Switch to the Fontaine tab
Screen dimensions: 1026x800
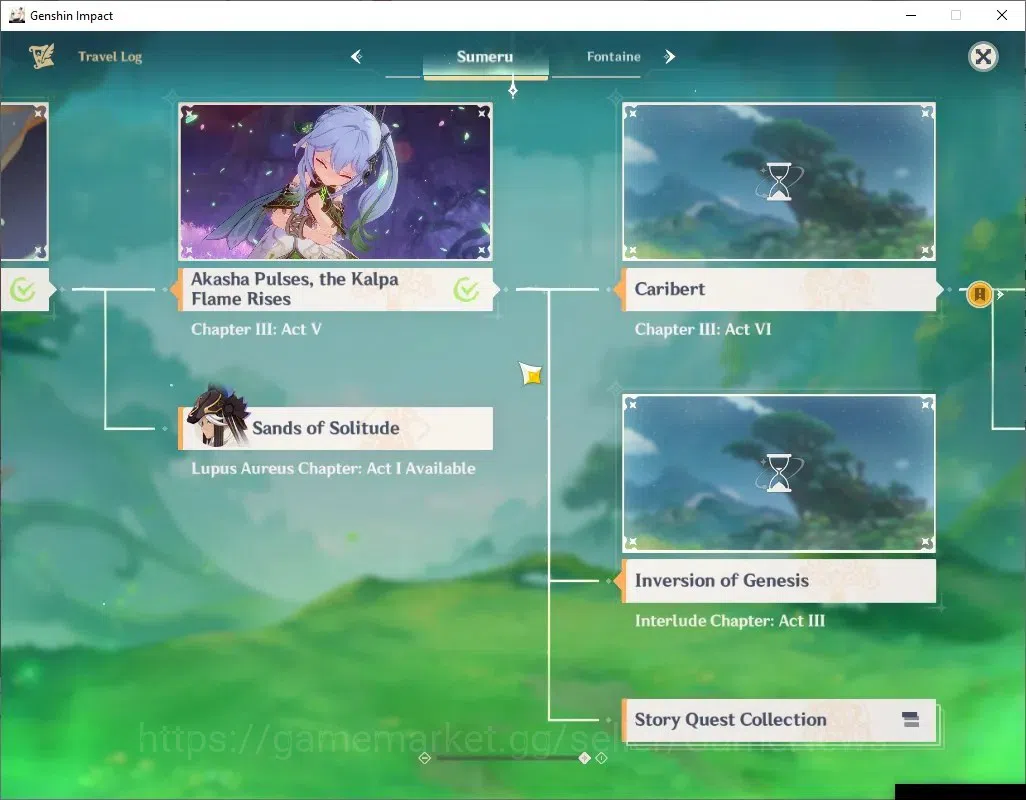point(613,57)
